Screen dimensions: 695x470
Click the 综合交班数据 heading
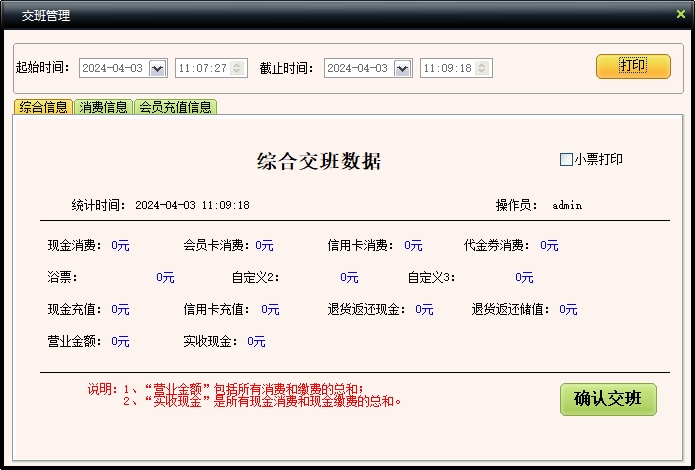click(x=319, y=162)
